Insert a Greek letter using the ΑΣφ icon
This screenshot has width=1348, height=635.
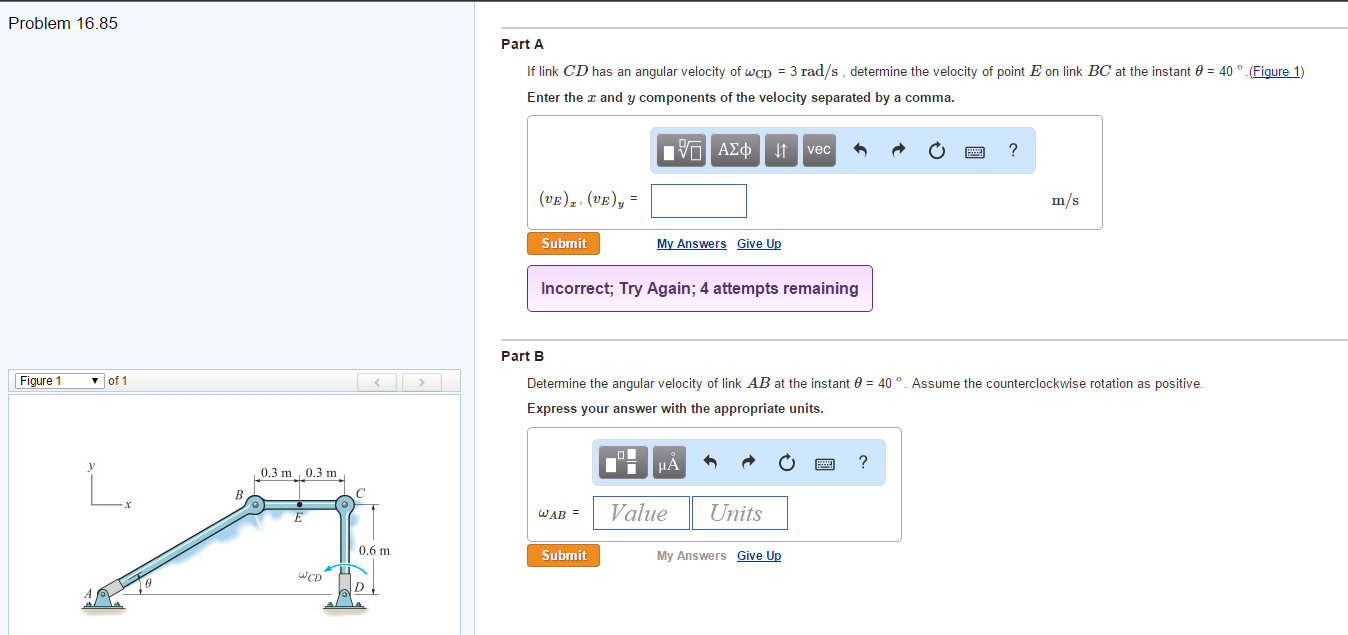pyautogui.click(x=734, y=150)
